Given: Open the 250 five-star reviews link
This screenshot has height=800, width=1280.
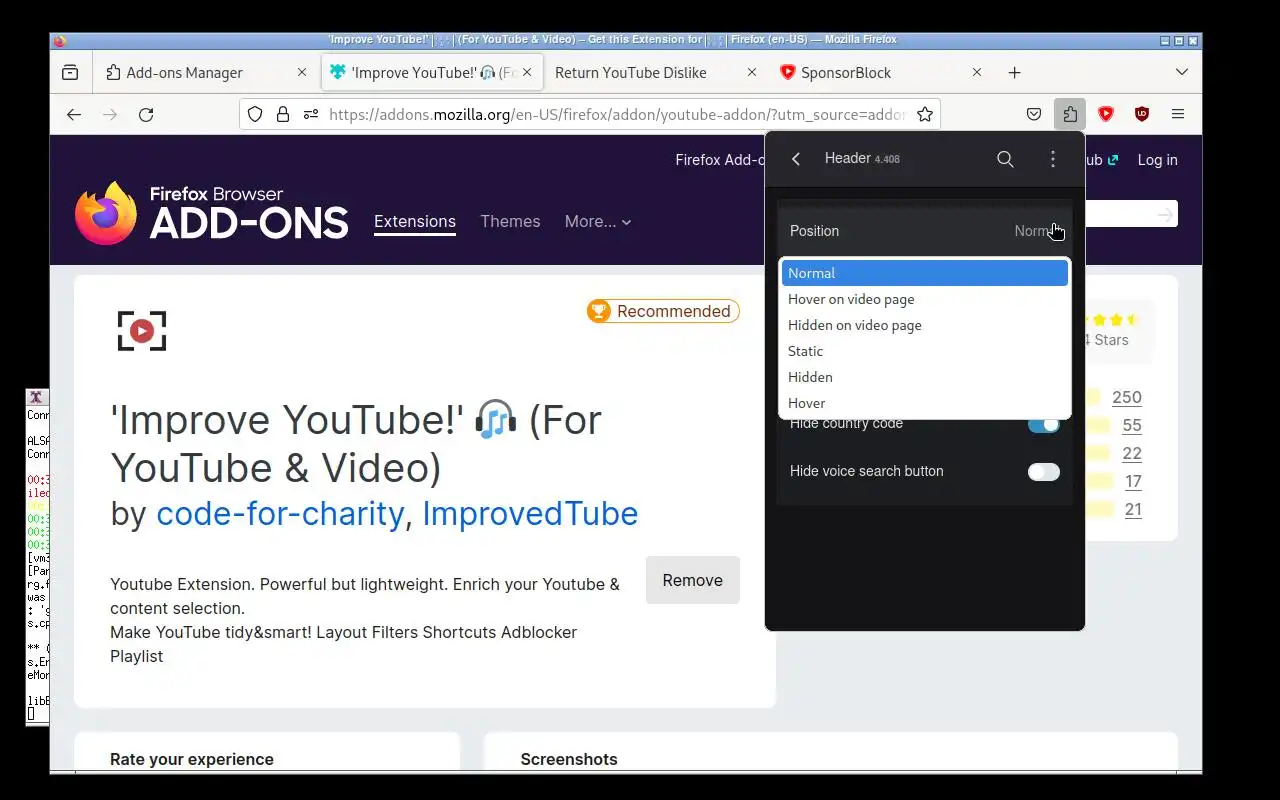Looking at the screenshot, I should point(1127,397).
